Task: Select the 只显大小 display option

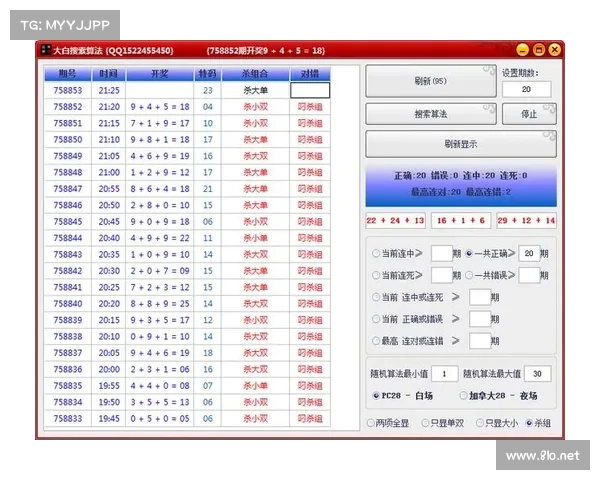Action: coord(479,423)
